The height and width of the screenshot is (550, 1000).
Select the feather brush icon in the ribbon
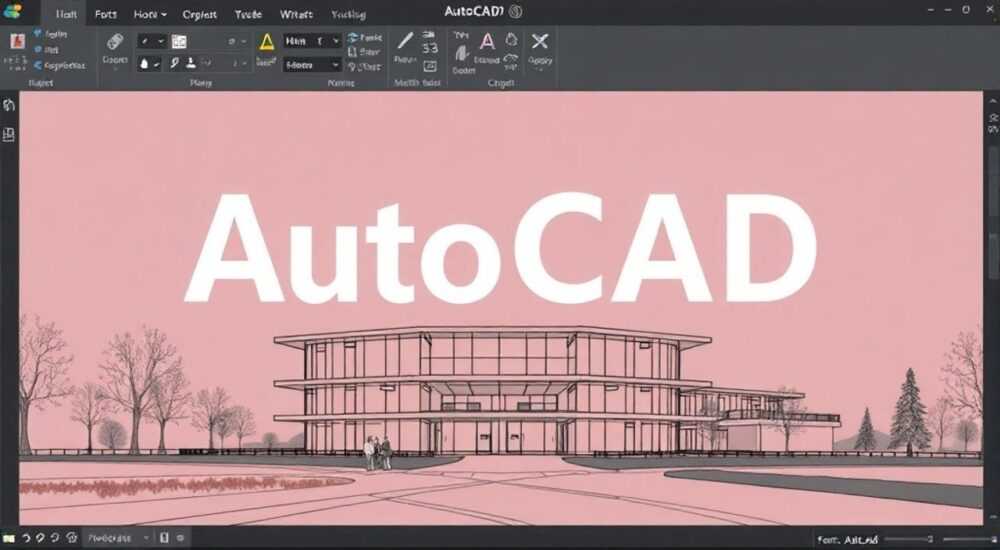tap(462, 53)
